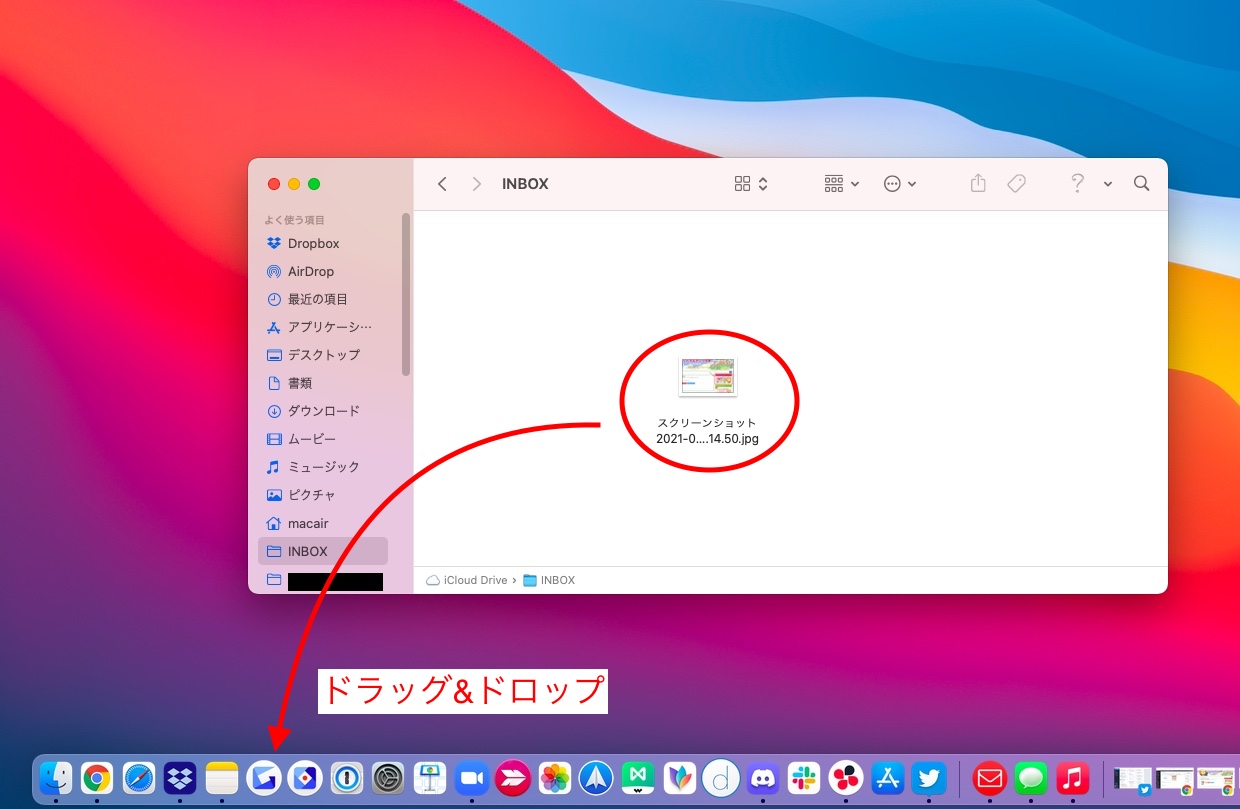
Task: Open the icon view switcher dropdown
Action: [751, 184]
